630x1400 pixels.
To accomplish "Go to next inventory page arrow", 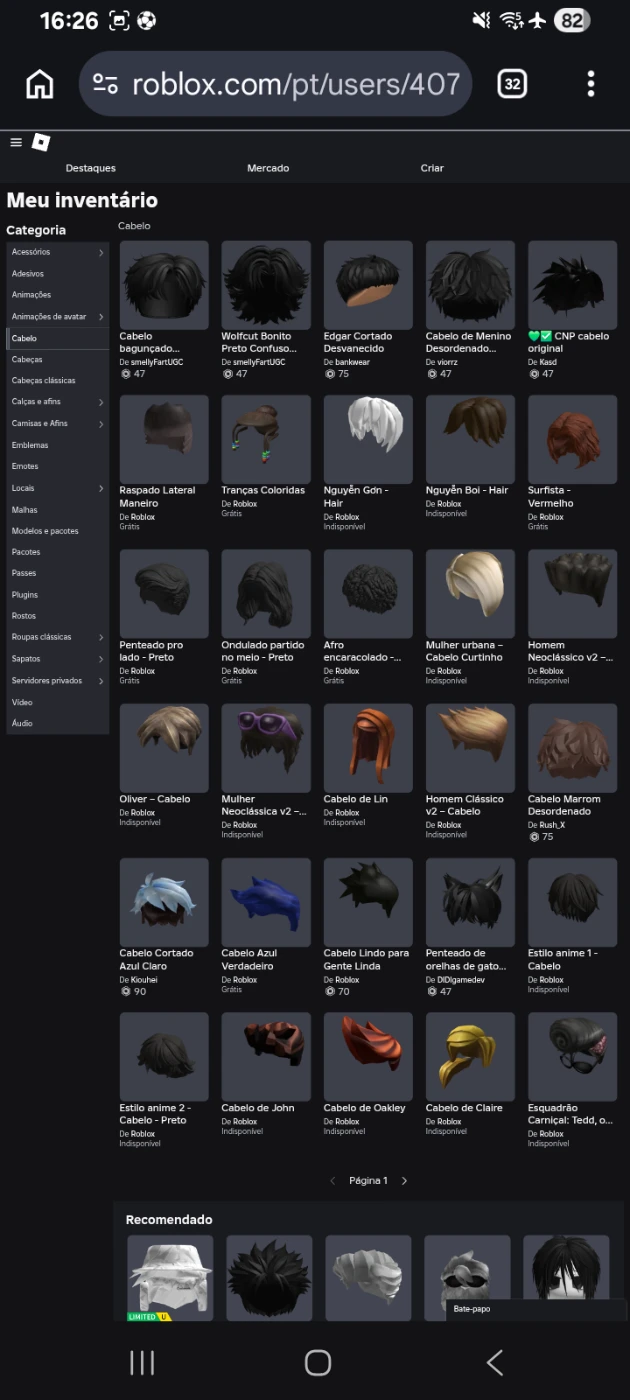I will 404,1181.
